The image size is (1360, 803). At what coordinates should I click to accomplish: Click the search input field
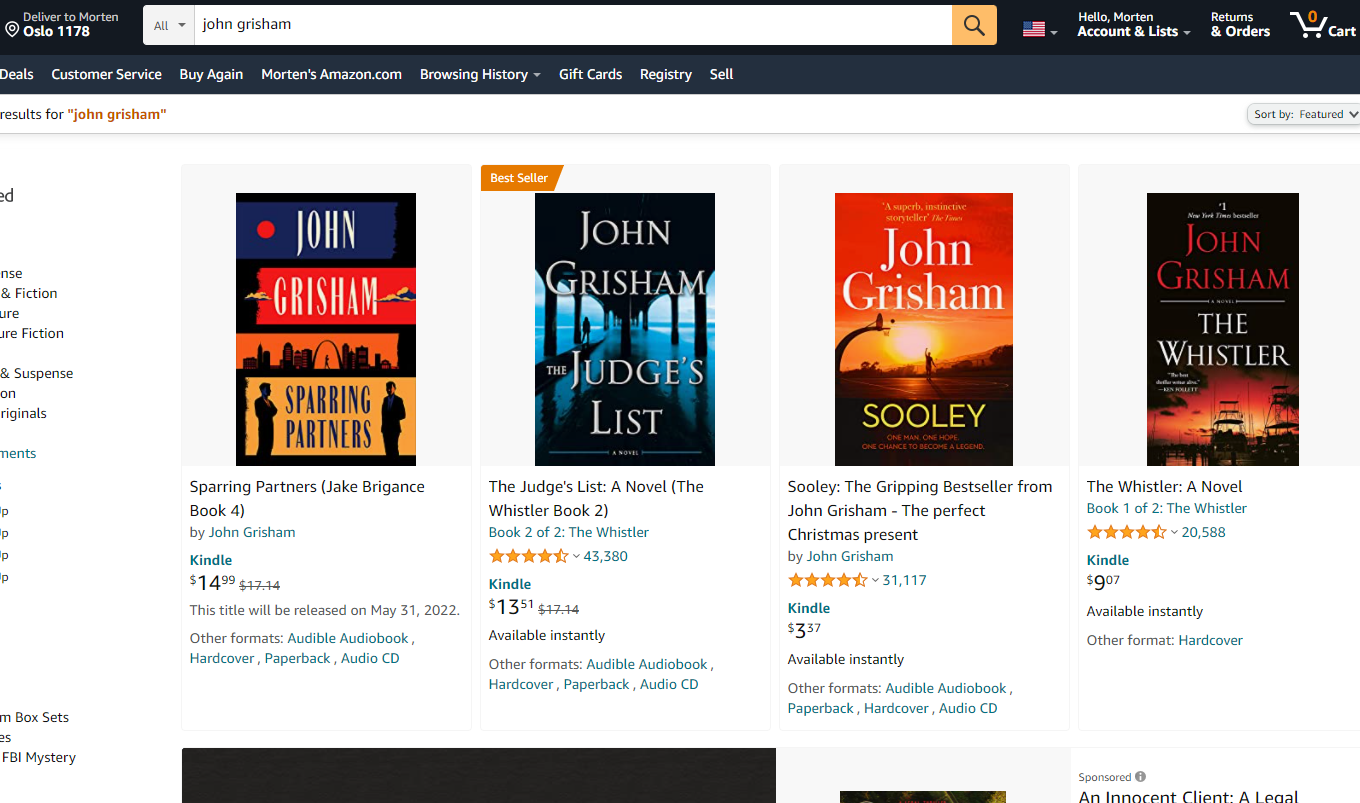coord(572,25)
